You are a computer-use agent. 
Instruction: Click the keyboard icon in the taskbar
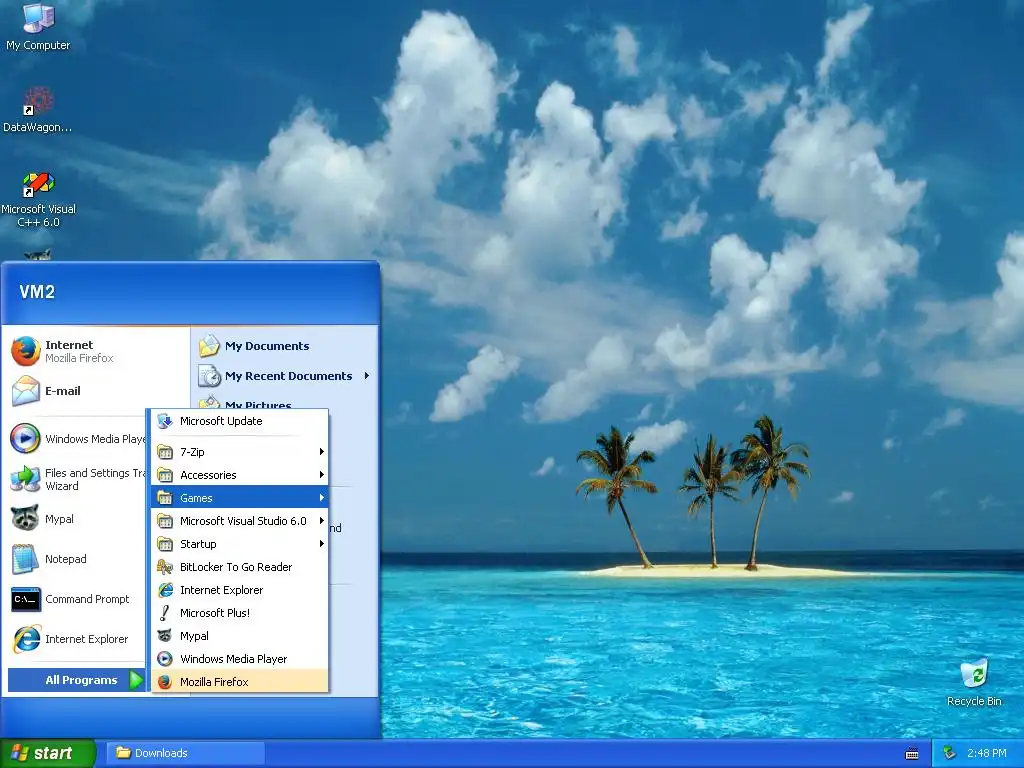(912, 754)
